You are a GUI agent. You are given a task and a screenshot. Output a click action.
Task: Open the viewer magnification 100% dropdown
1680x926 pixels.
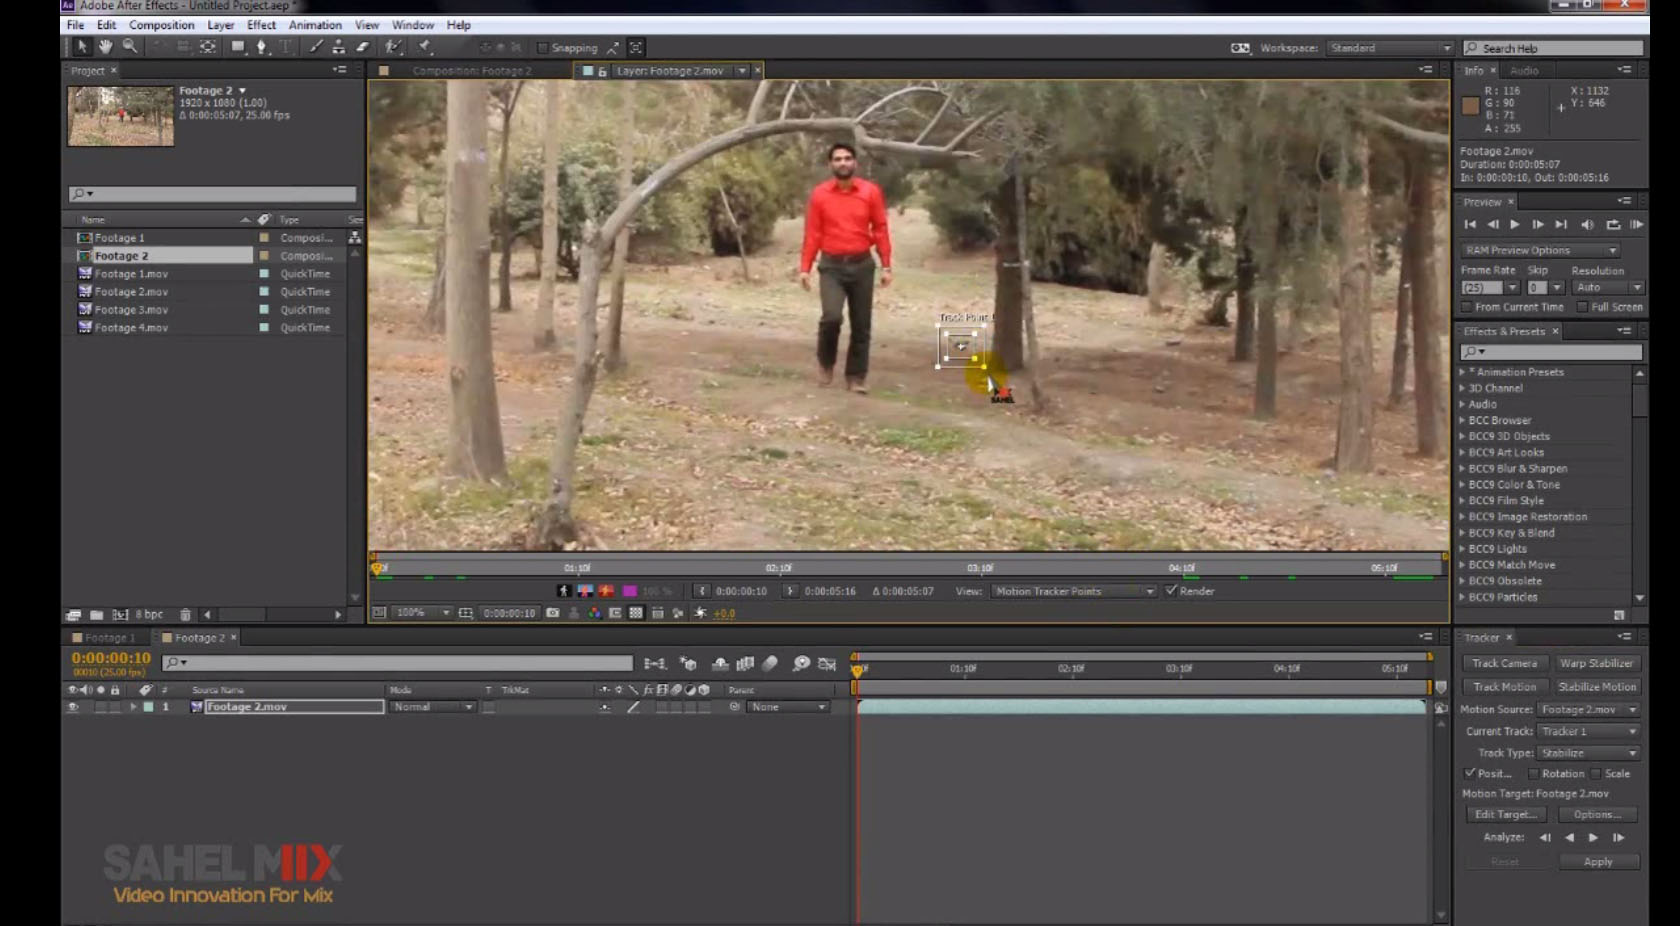tap(421, 612)
